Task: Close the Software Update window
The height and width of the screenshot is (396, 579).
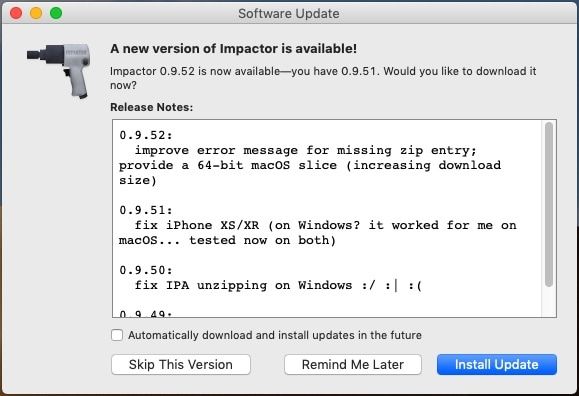Action: (x=16, y=13)
